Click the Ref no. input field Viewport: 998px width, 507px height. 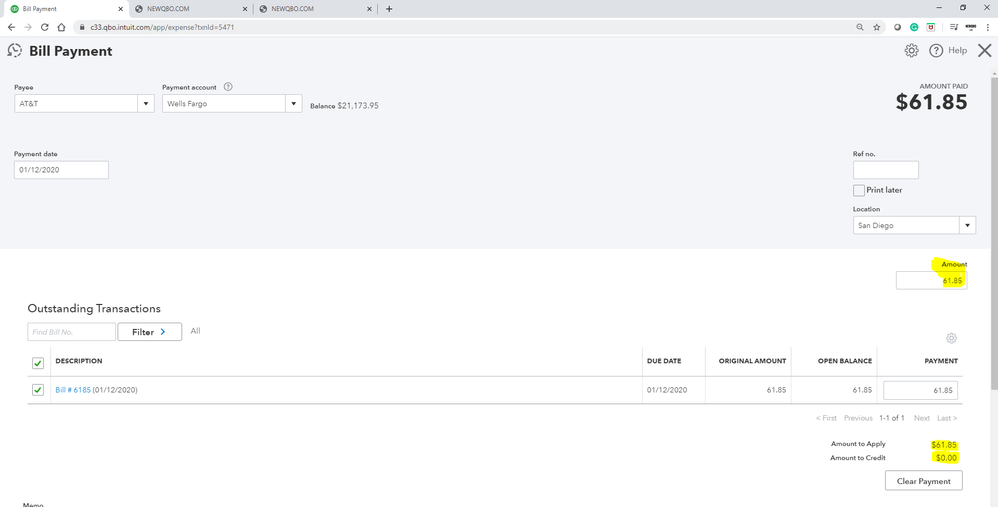(885, 170)
